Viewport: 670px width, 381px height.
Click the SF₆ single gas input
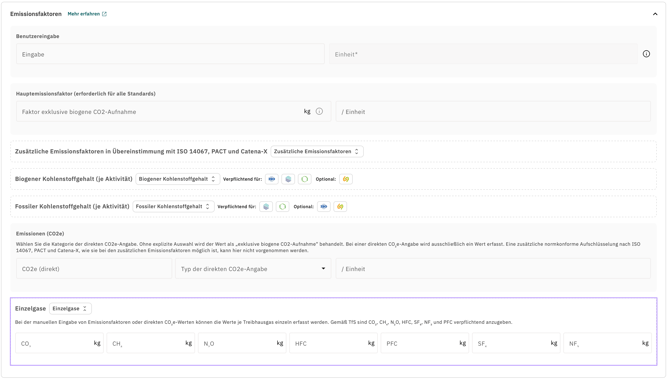(516, 343)
